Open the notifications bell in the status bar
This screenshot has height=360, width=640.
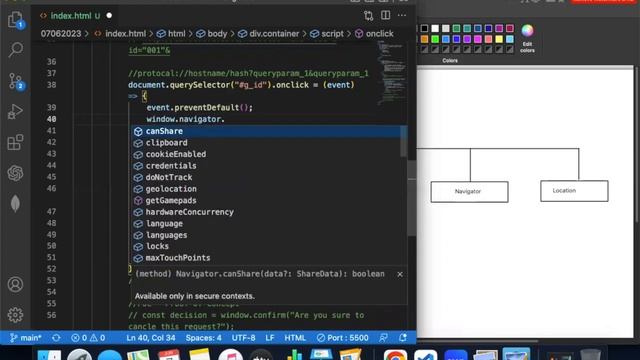[403, 338]
